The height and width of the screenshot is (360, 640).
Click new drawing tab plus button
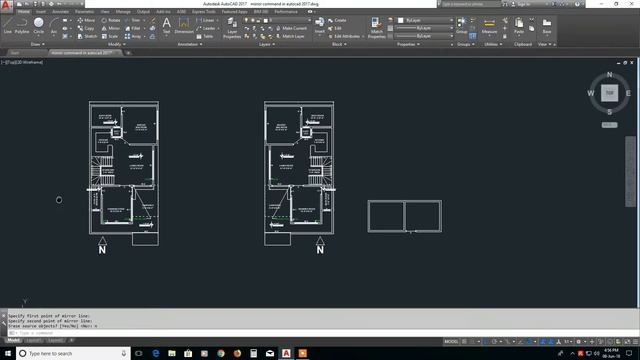pyautogui.click(x=128, y=53)
